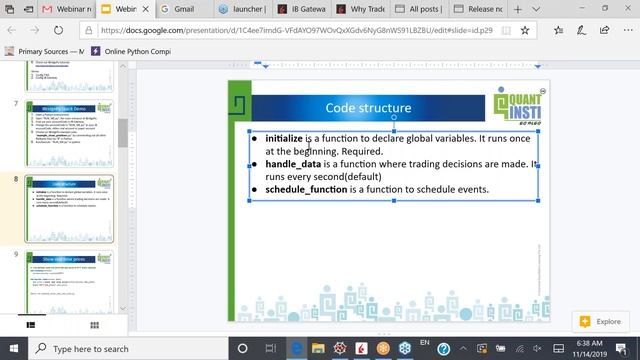Open the orange circular taskbar app
This screenshot has height=360, width=640.
click(x=383, y=349)
